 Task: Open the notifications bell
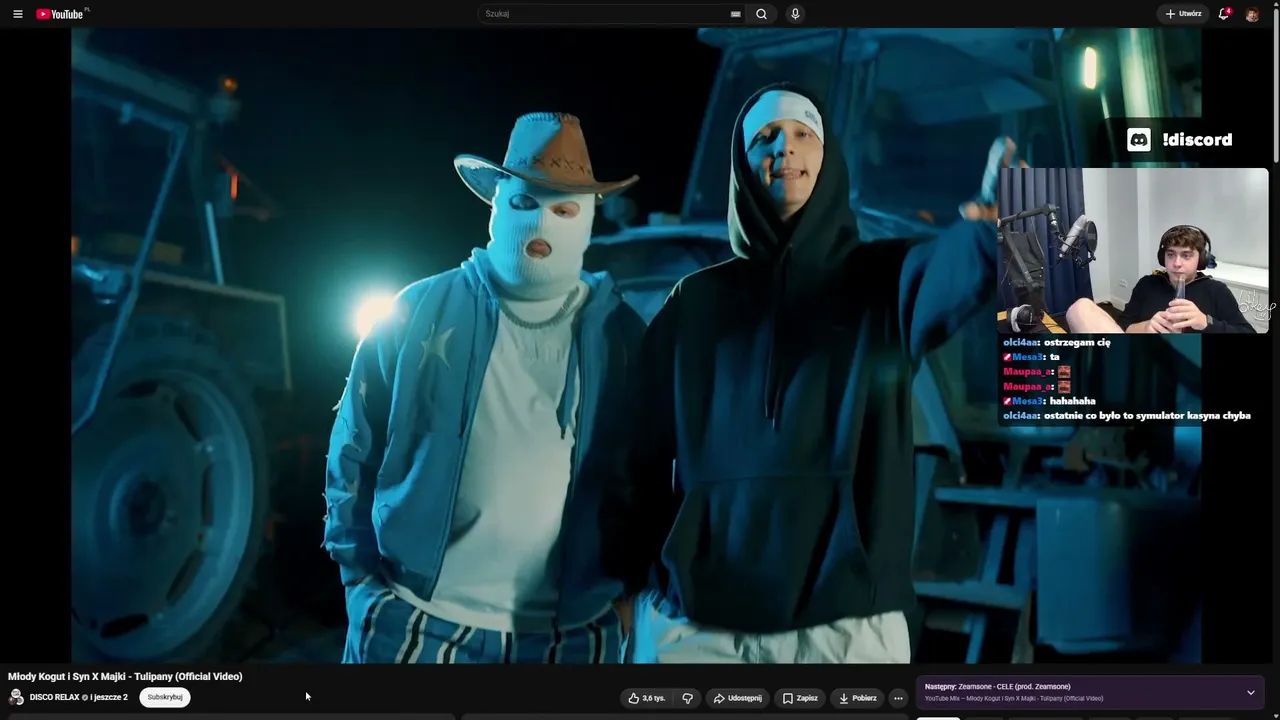[x=1223, y=14]
